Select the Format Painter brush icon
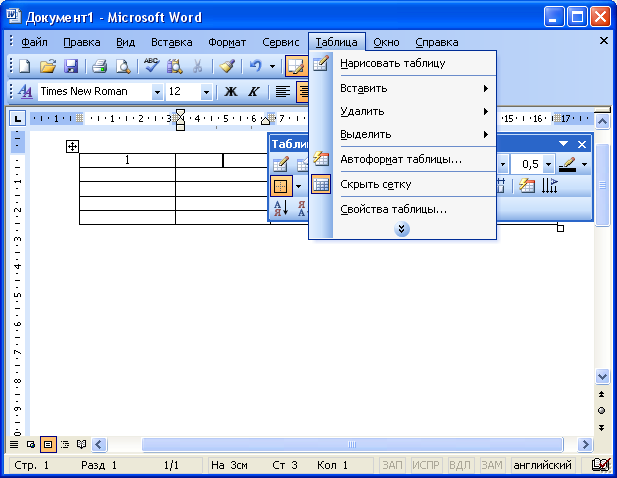617x478 pixels. point(227,66)
